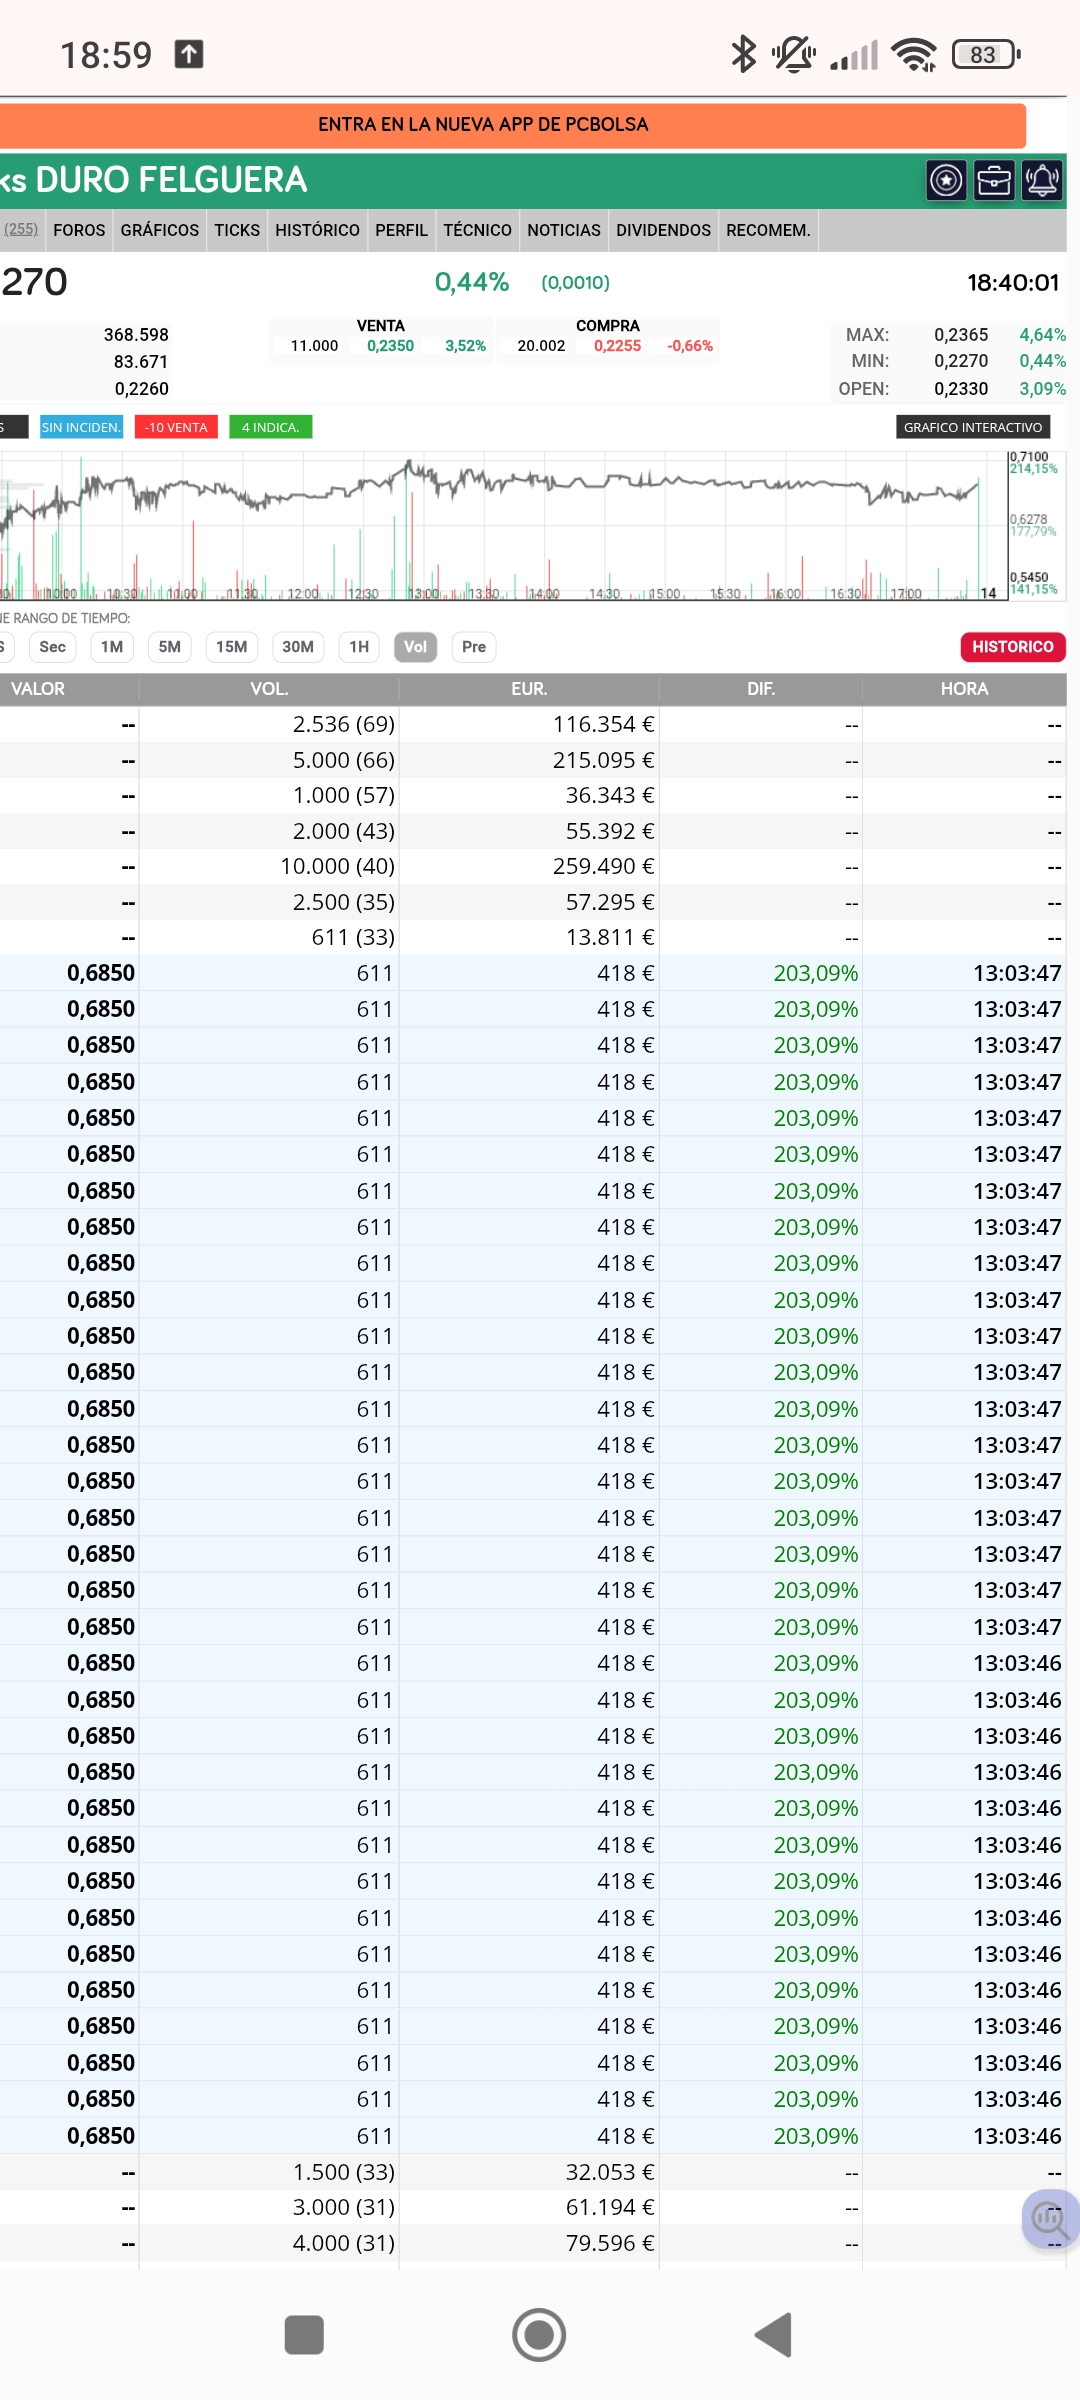Tap the Android home circle button
This screenshot has height=2400, width=1080.
tap(539, 2335)
